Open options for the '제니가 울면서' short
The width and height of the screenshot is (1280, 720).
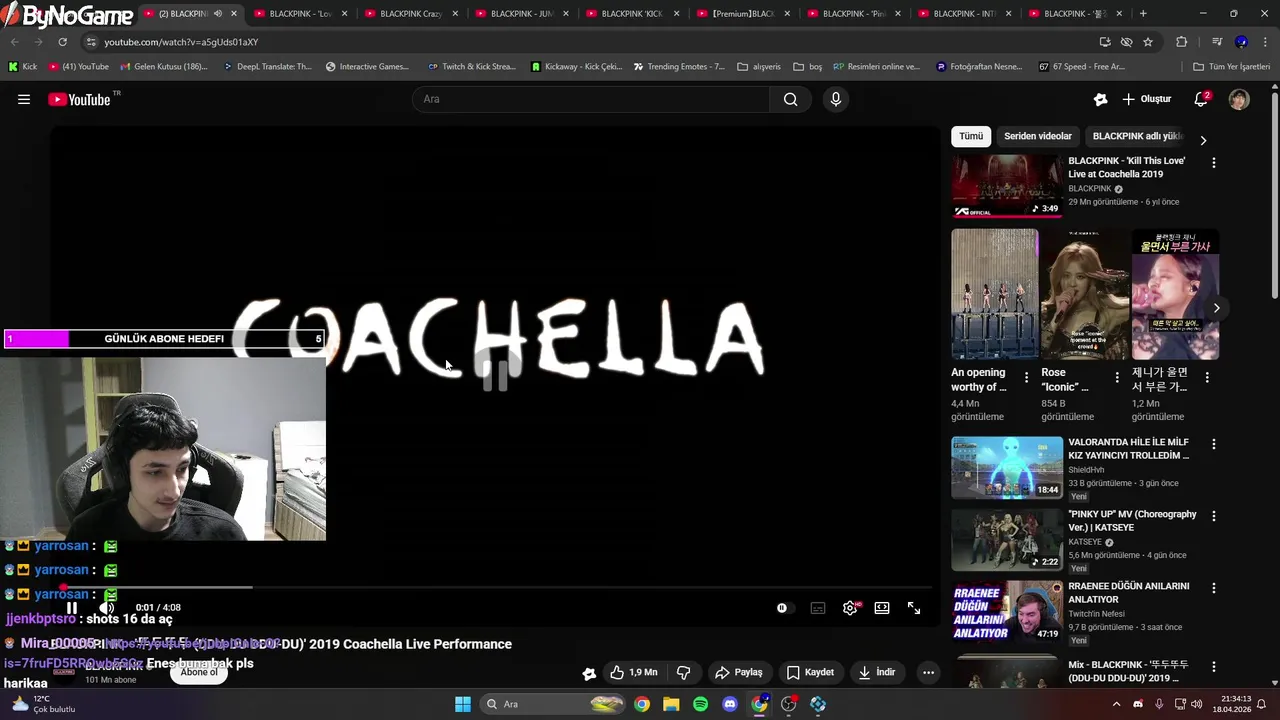point(1207,378)
